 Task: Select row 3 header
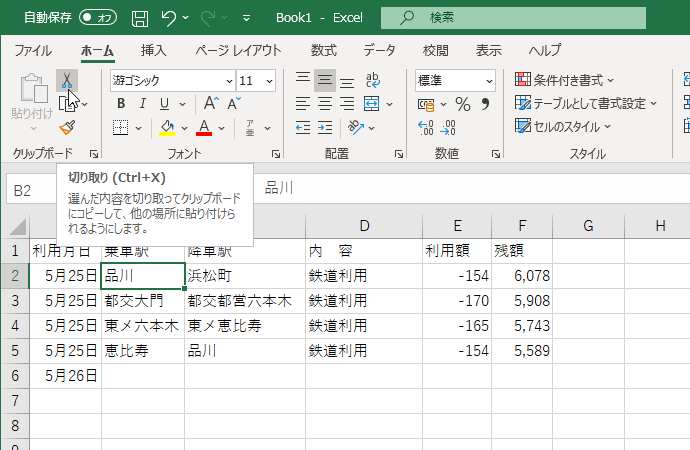[15, 301]
